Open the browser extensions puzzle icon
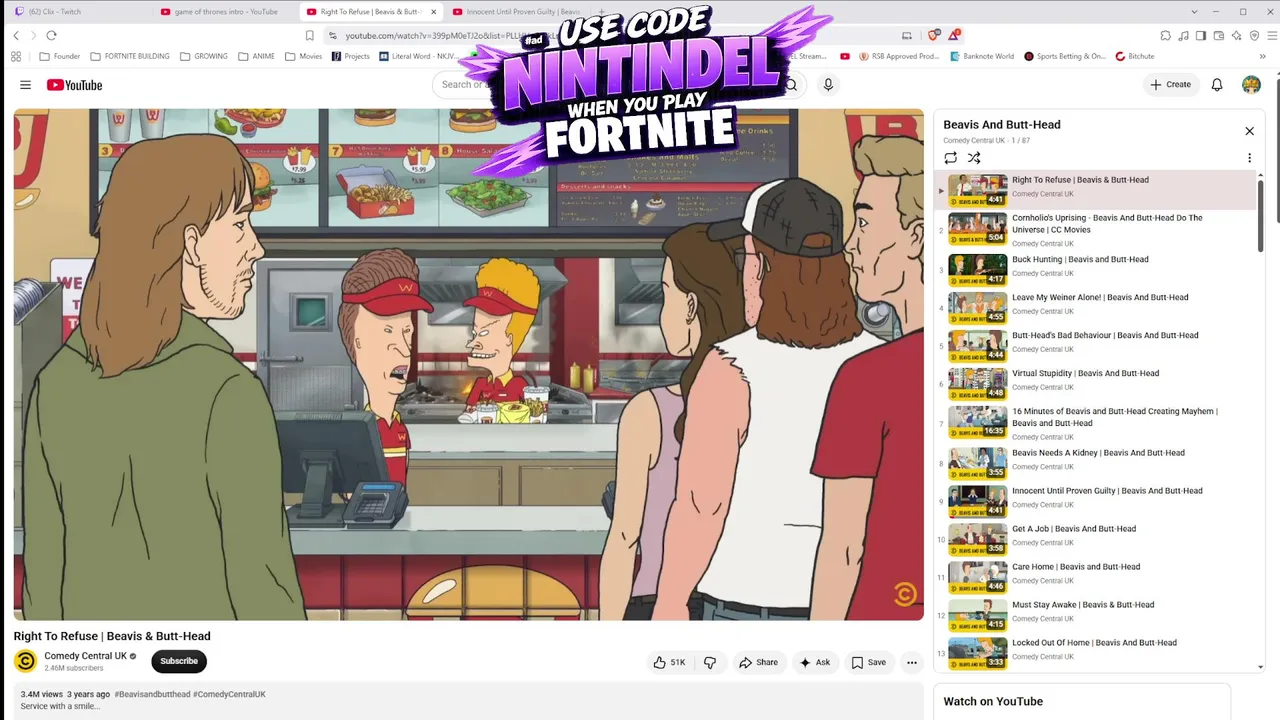This screenshot has height=720, width=1280. click(1167, 36)
